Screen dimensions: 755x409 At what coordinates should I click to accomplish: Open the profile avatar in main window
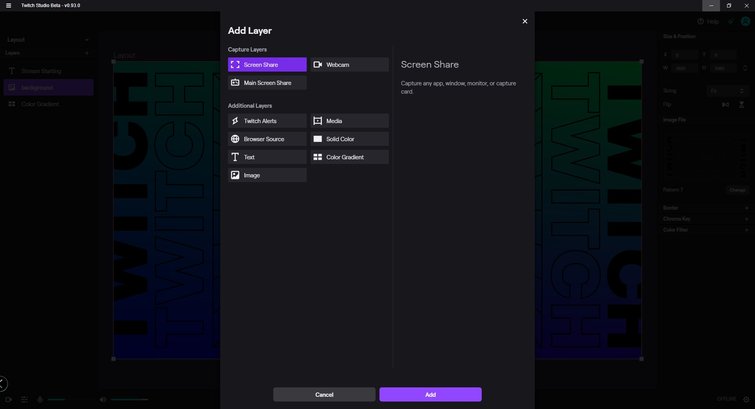coord(746,22)
